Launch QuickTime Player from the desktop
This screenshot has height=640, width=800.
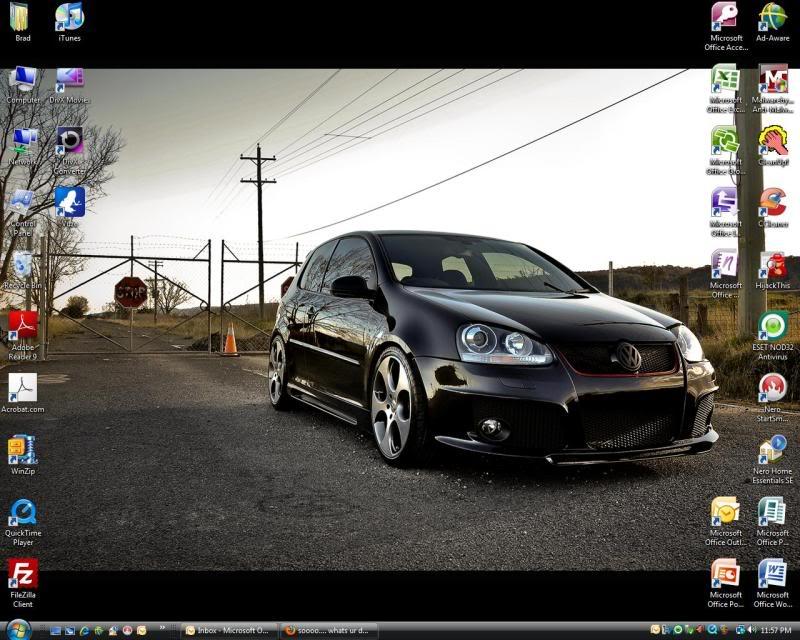click(x=22, y=523)
